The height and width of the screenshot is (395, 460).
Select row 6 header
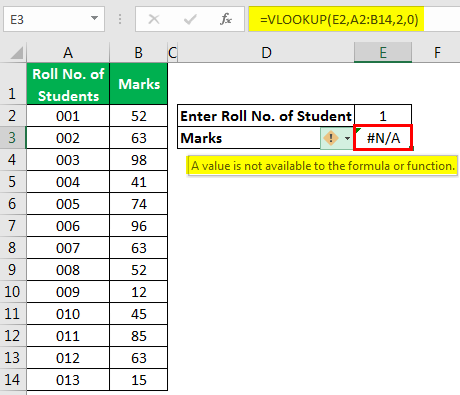point(13,204)
